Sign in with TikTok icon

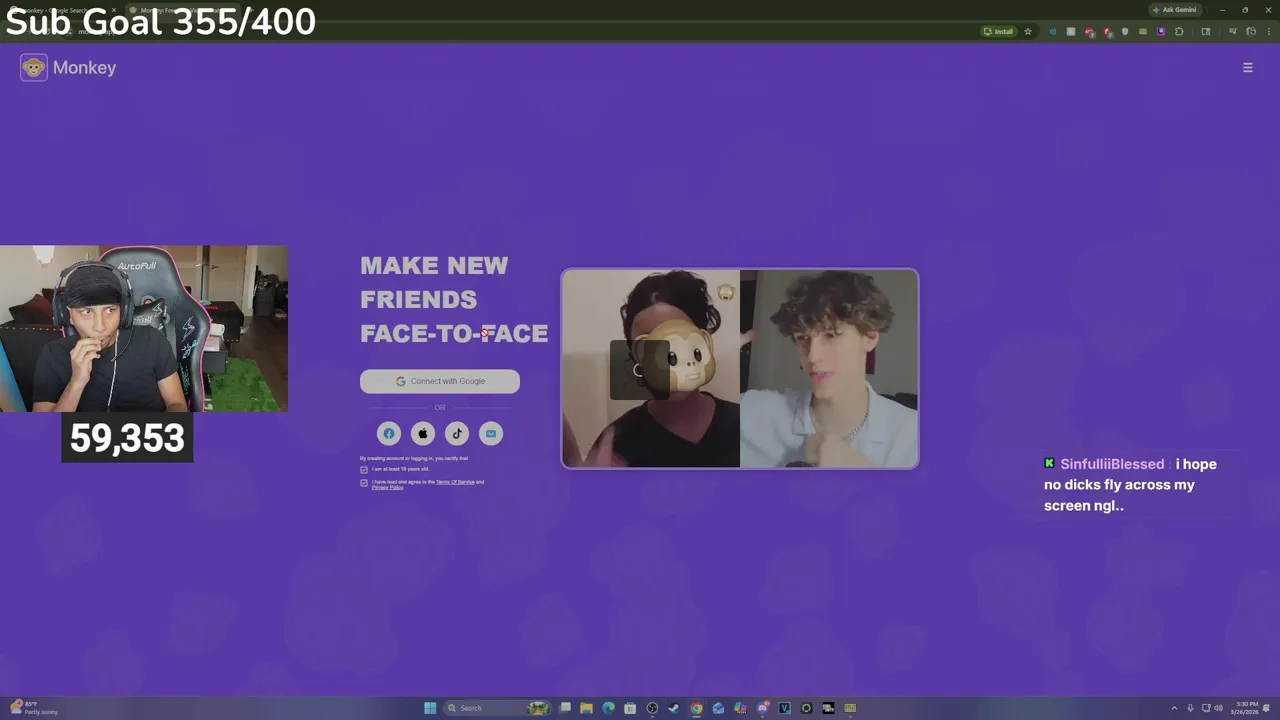457,433
